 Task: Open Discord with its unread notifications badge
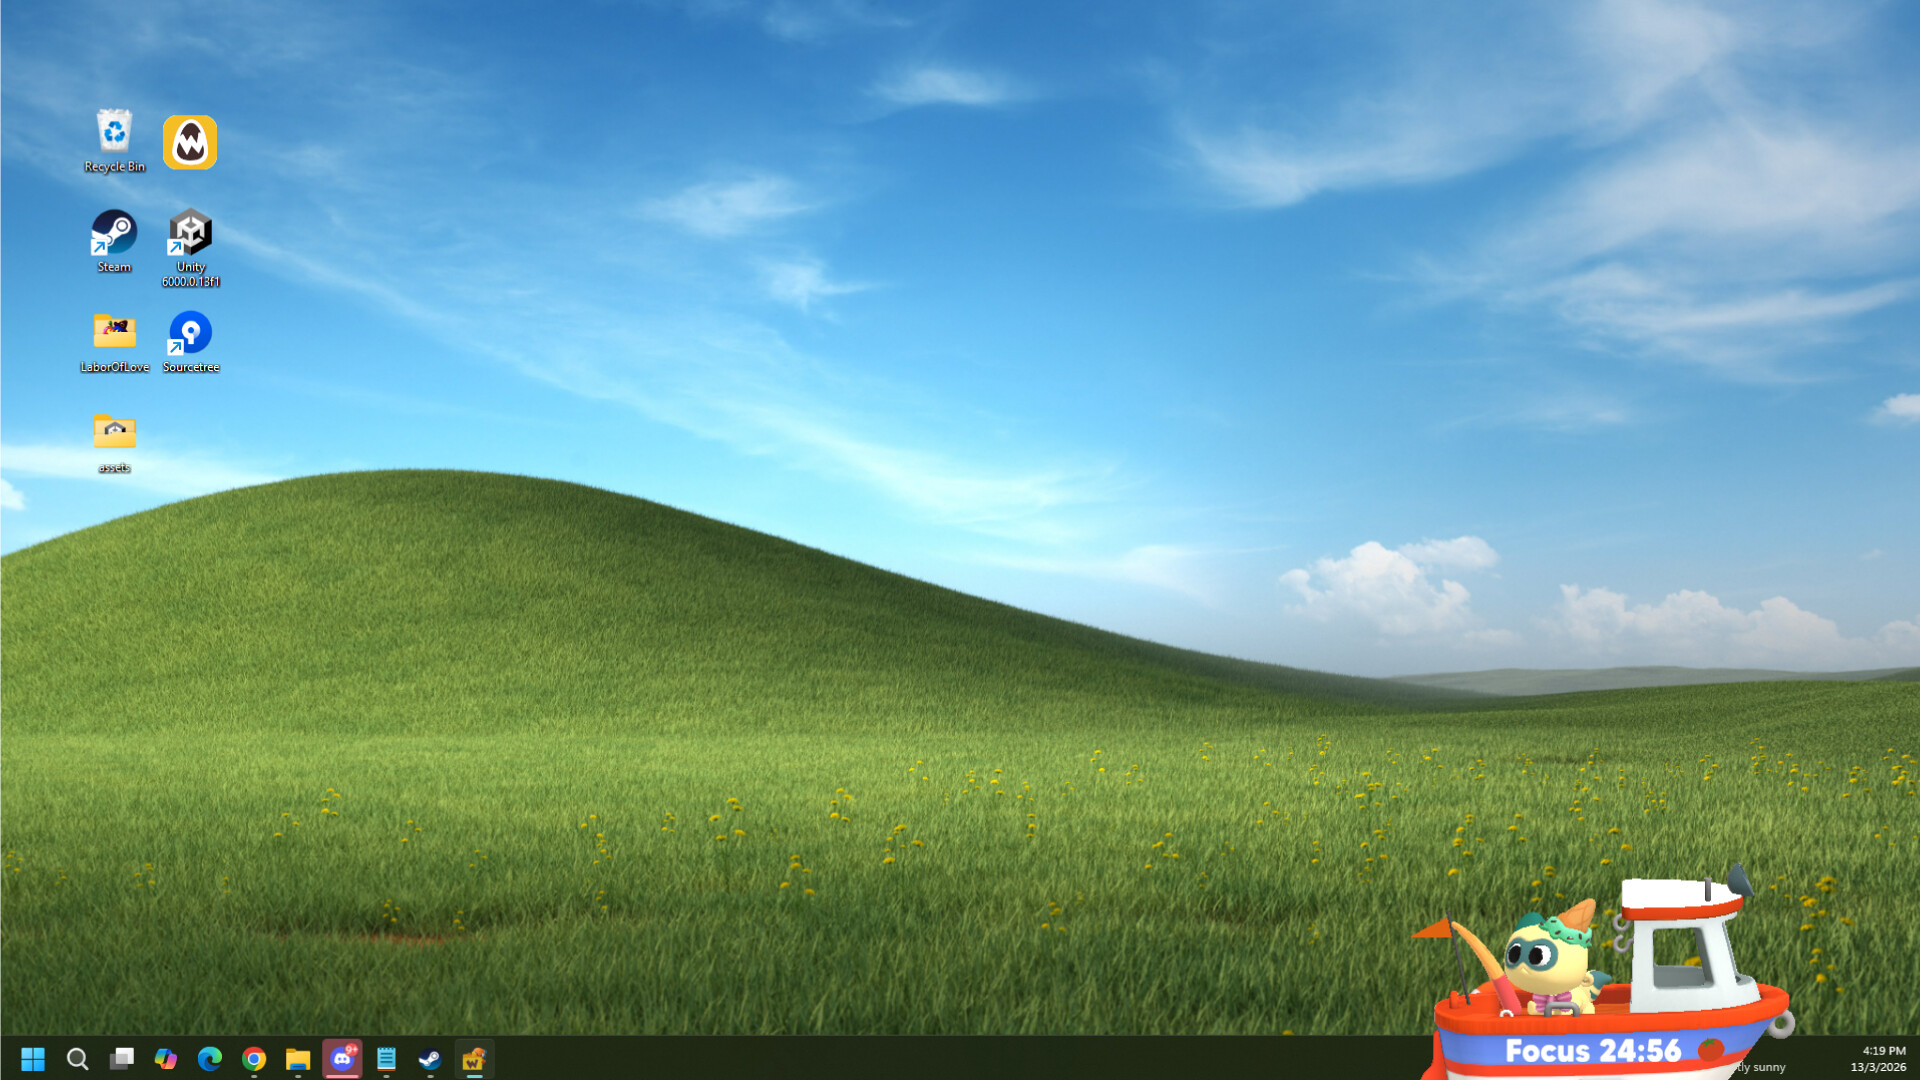pyautogui.click(x=342, y=1058)
